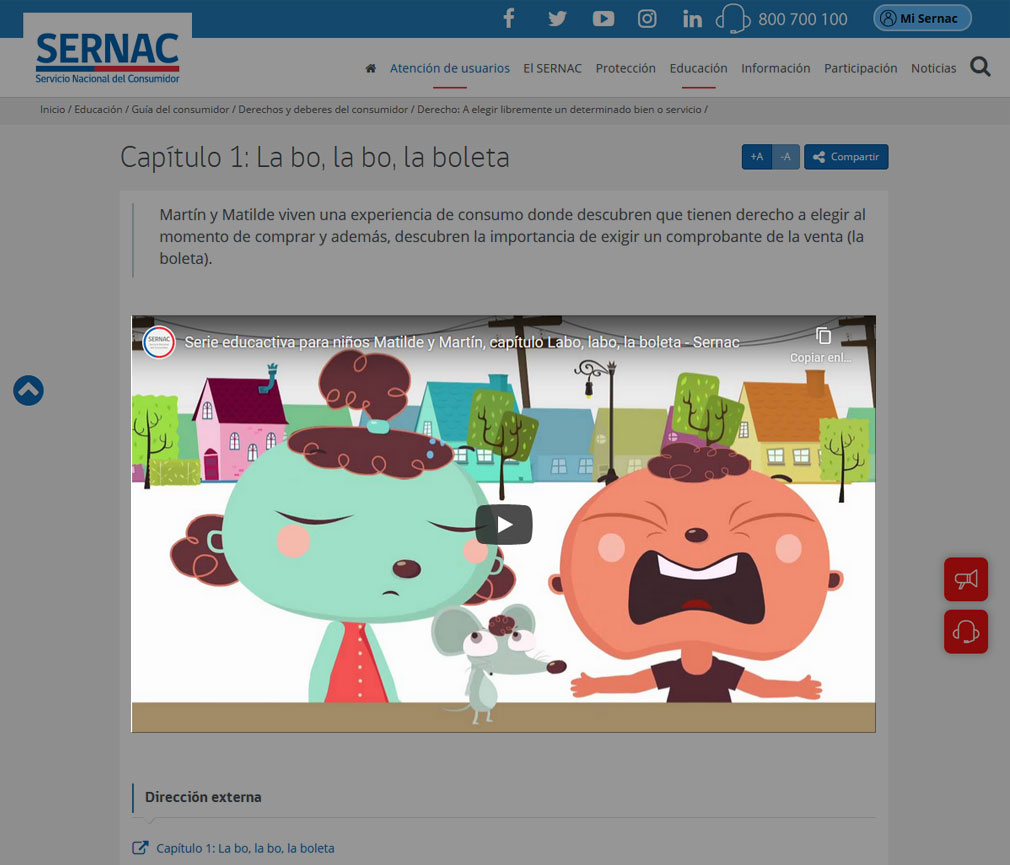Screen dimensions: 1010x865
Task: Click Educación breadcrumb link
Action: 98,109
